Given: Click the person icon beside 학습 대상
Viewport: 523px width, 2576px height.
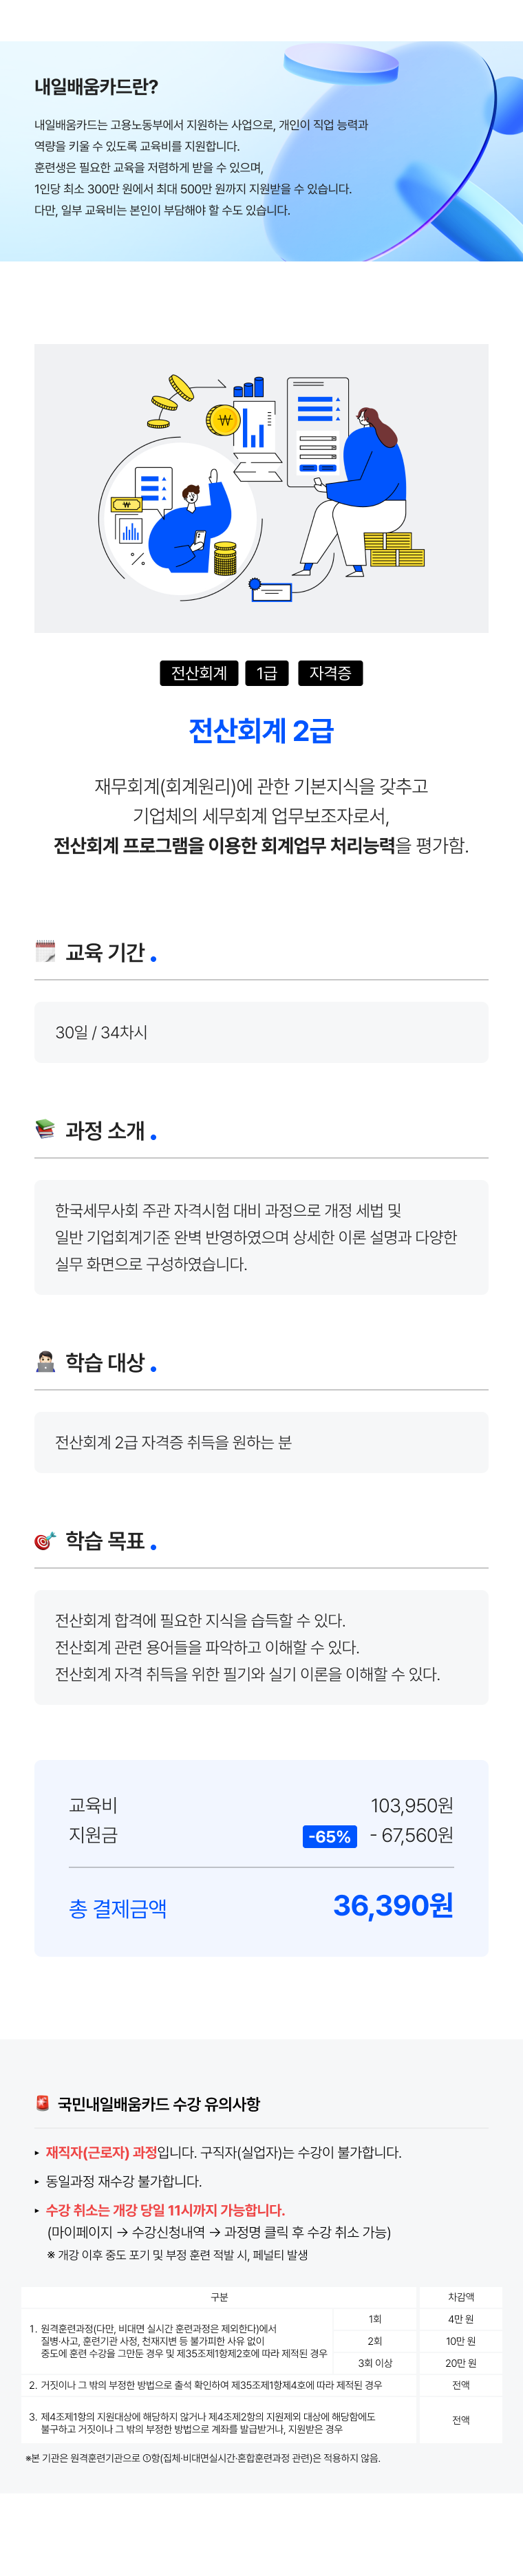Looking at the screenshot, I should 45,1361.
